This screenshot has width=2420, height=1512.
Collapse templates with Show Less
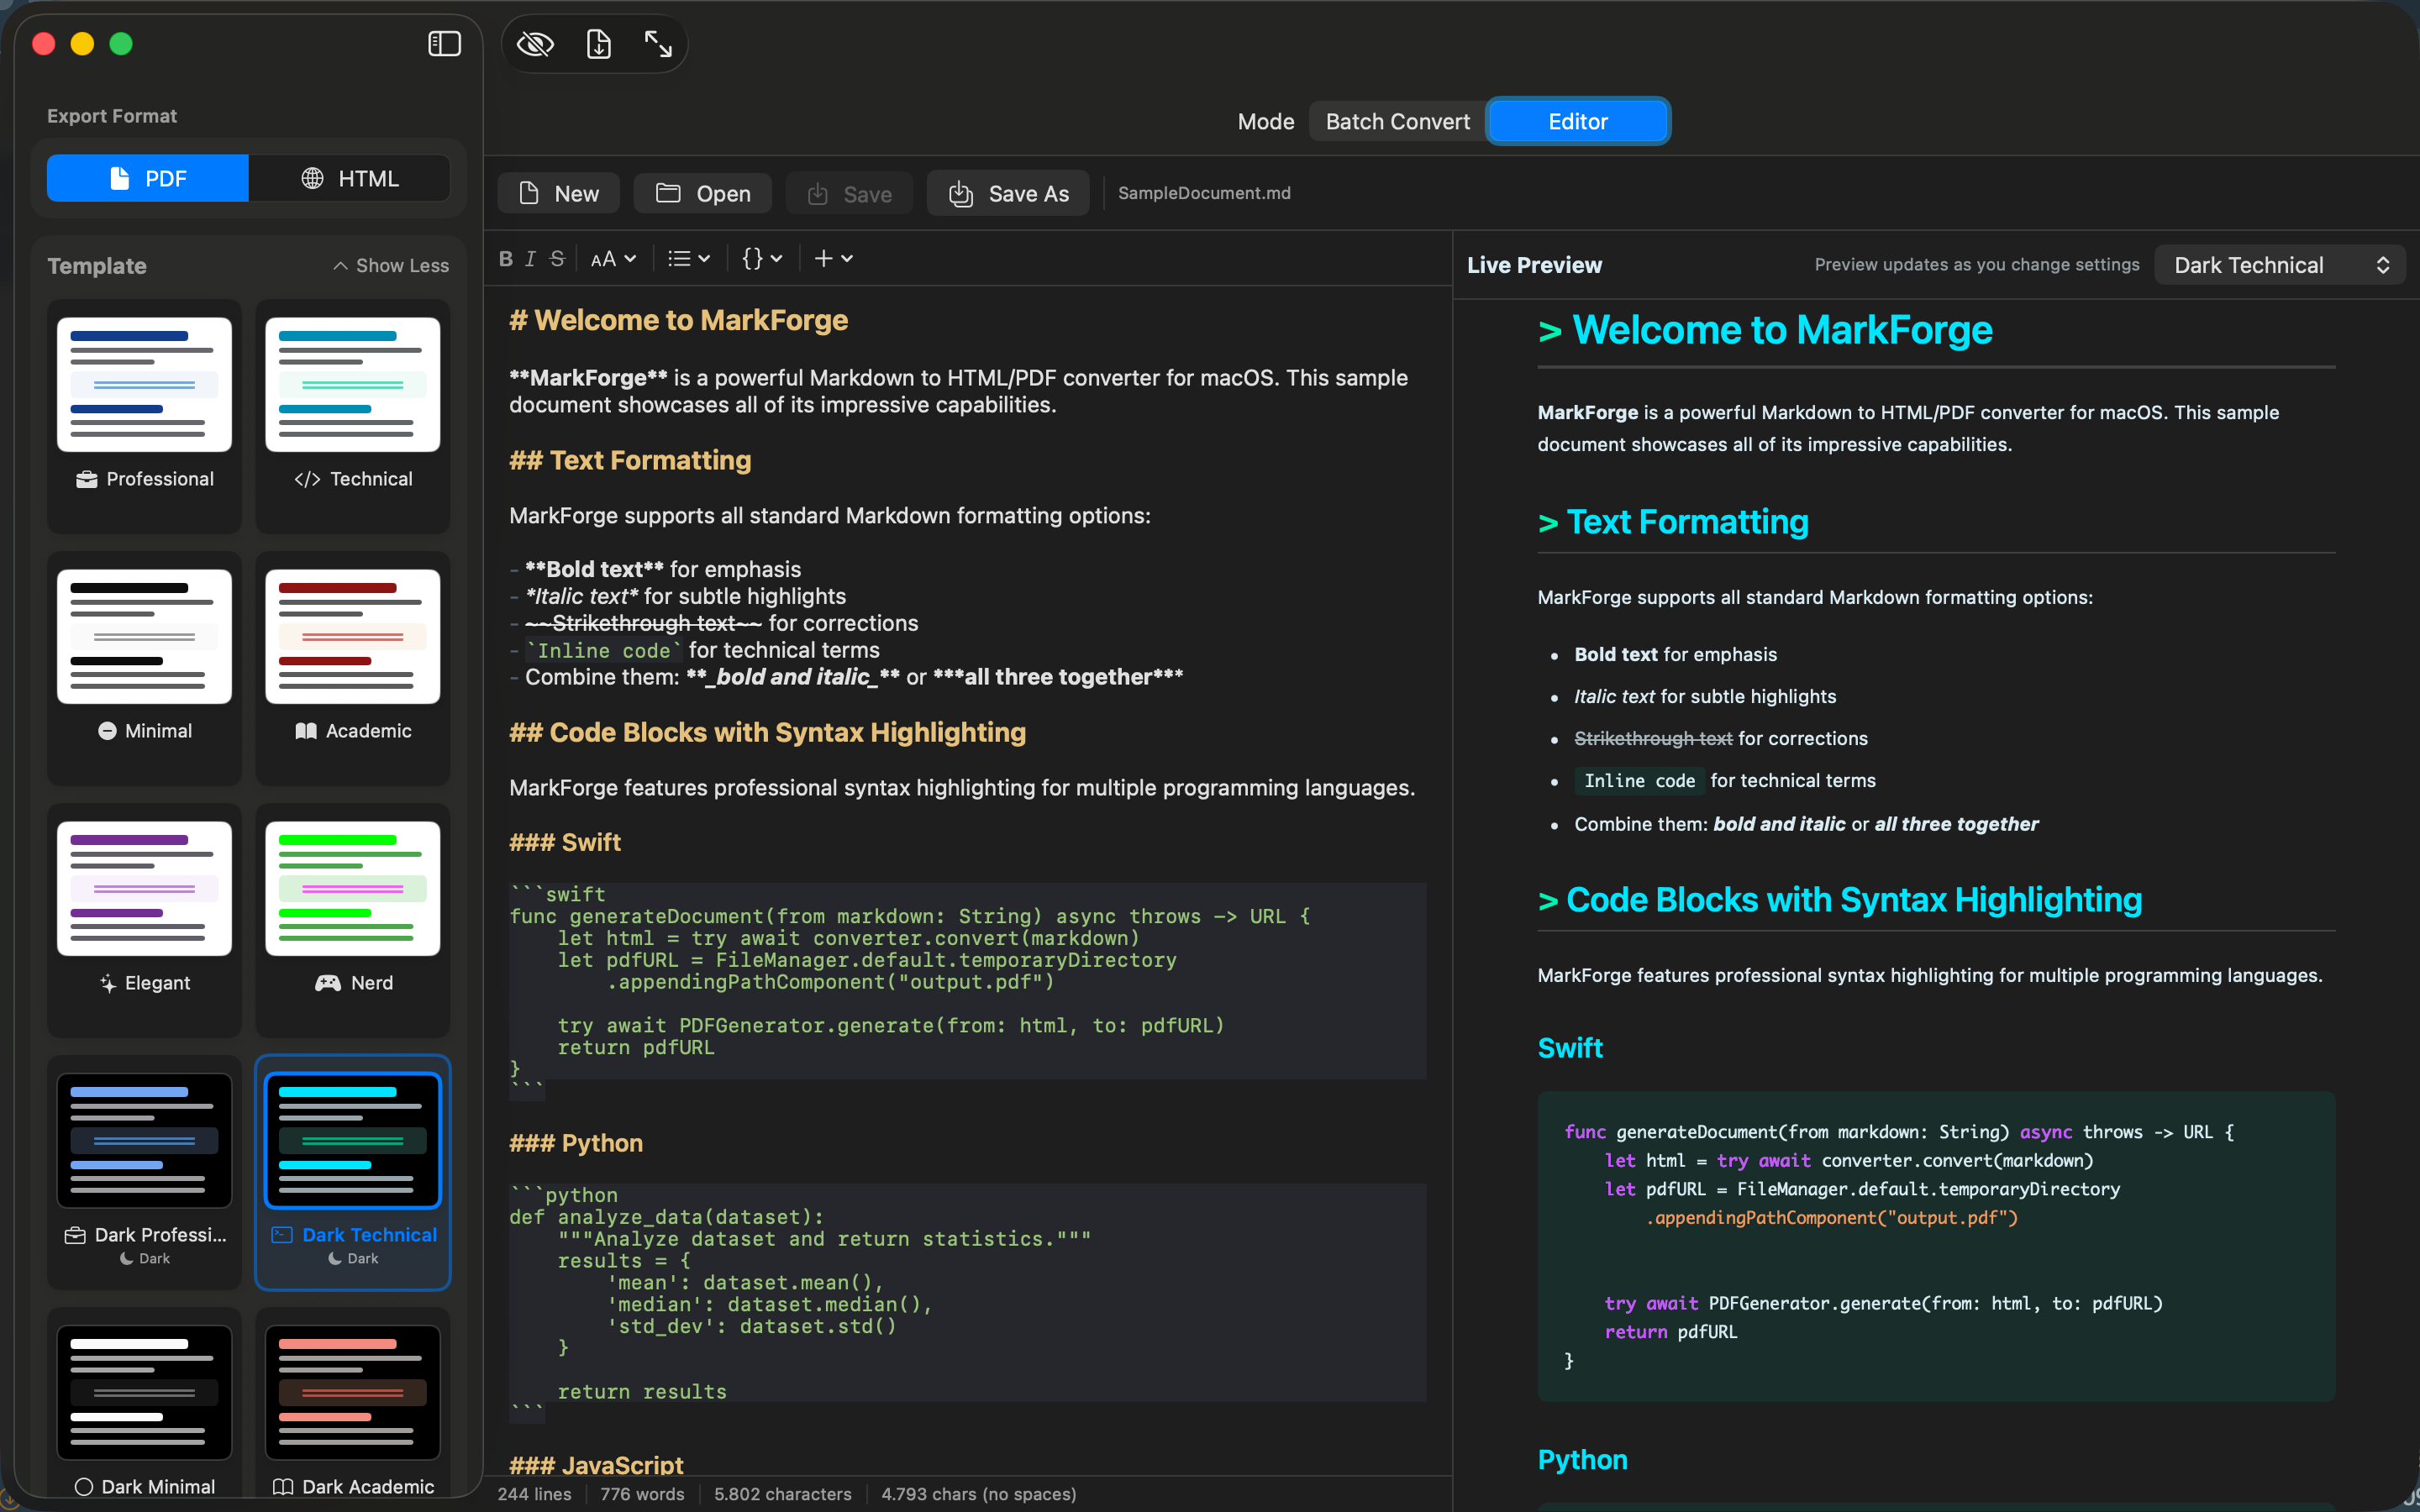(x=391, y=266)
